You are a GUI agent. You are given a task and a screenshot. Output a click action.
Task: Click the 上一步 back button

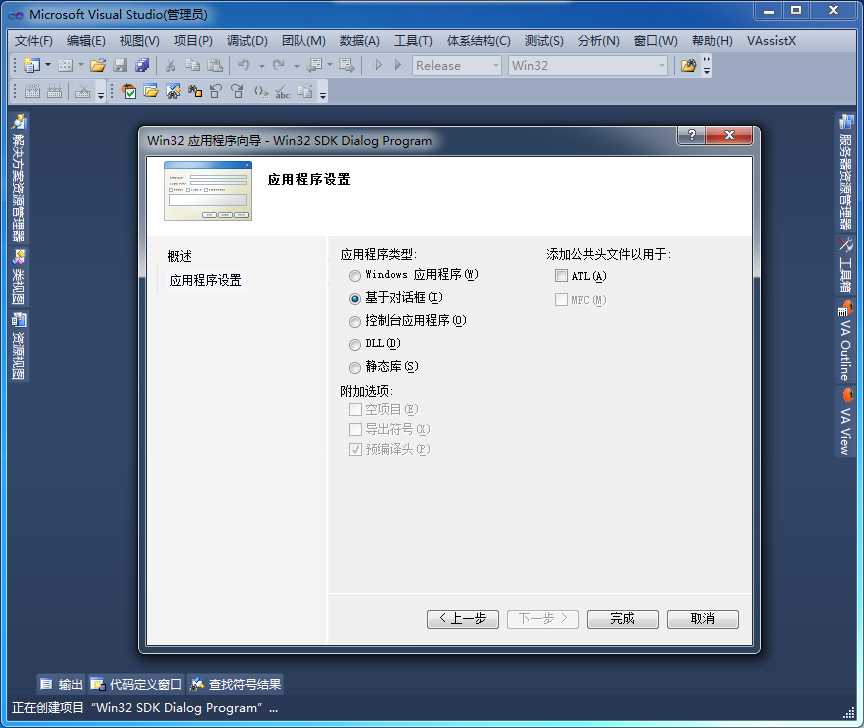(463, 619)
